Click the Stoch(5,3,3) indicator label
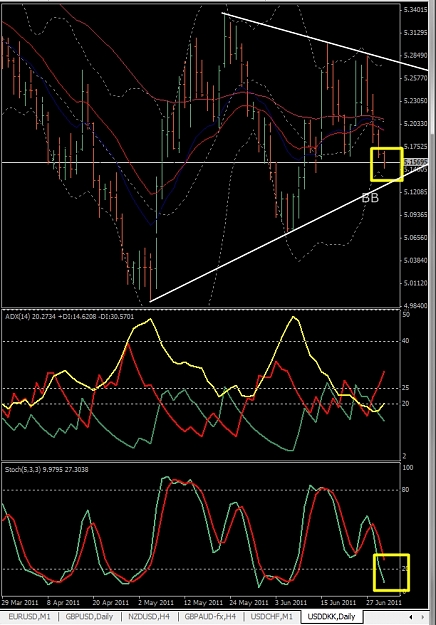The height and width of the screenshot is (625, 436). pos(47,470)
